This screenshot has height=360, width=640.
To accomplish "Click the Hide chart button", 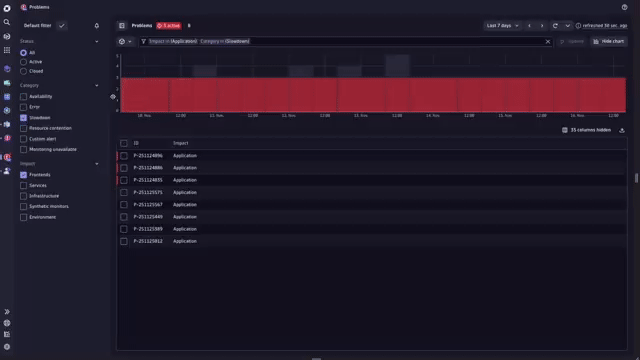I will [609, 42].
